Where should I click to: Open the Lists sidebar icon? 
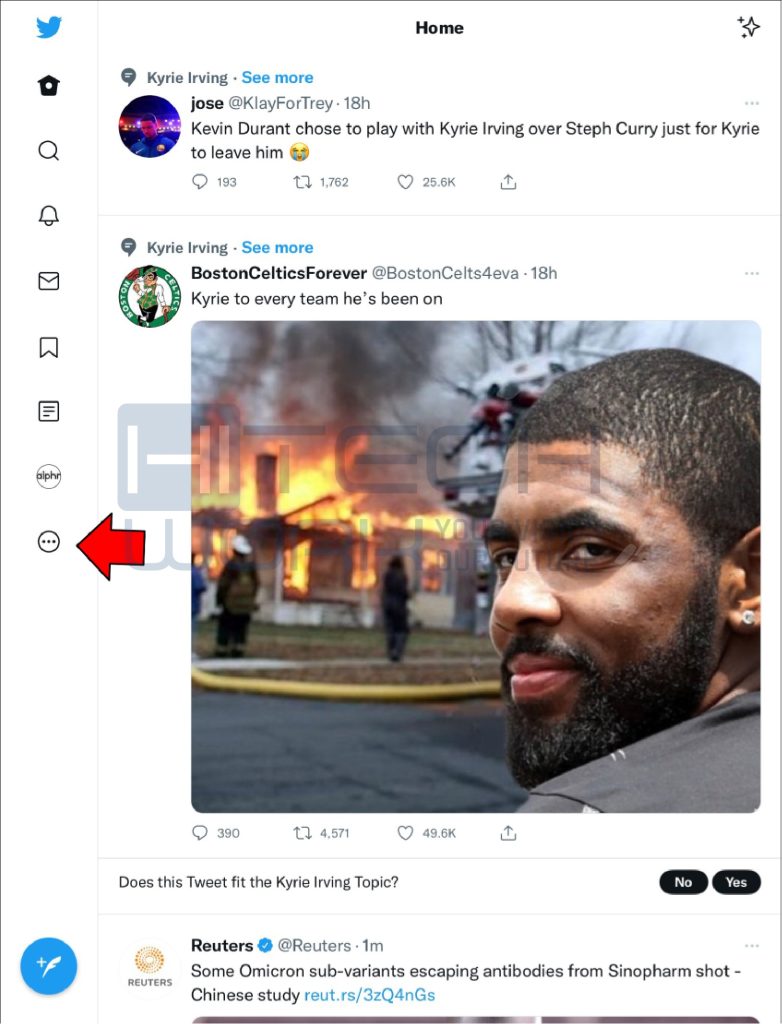click(x=48, y=411)
